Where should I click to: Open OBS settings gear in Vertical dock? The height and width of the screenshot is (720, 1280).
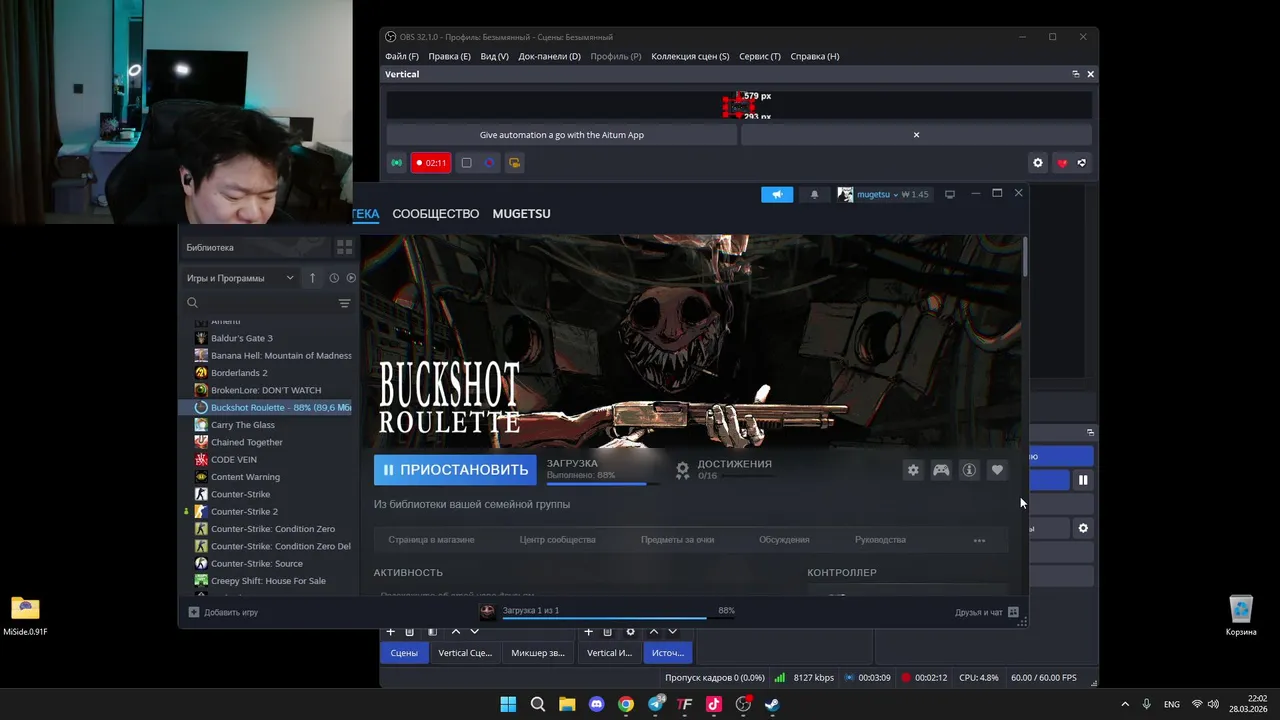tap(1038, 163)
